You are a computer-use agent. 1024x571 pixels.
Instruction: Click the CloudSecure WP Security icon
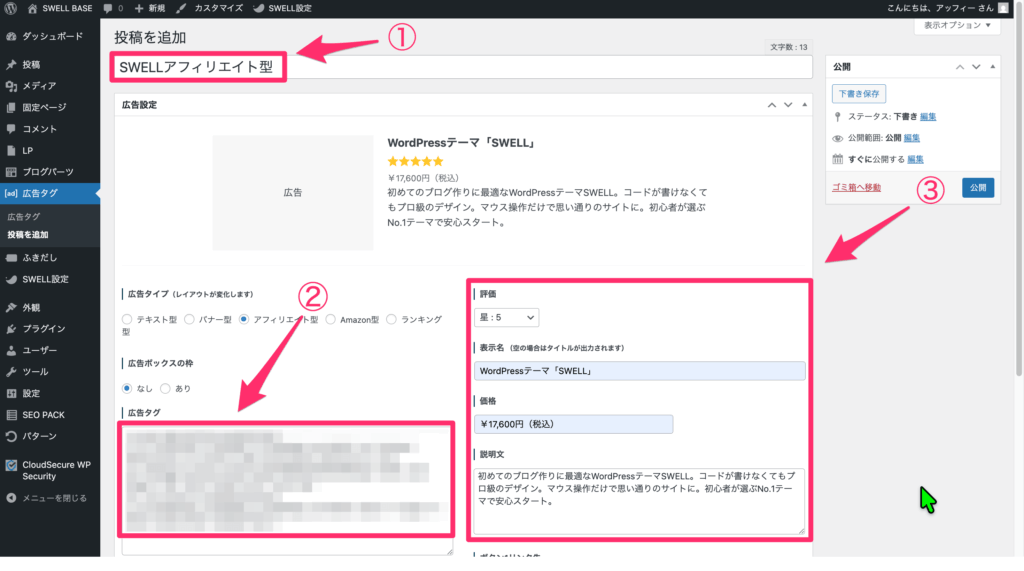point(11,464)
